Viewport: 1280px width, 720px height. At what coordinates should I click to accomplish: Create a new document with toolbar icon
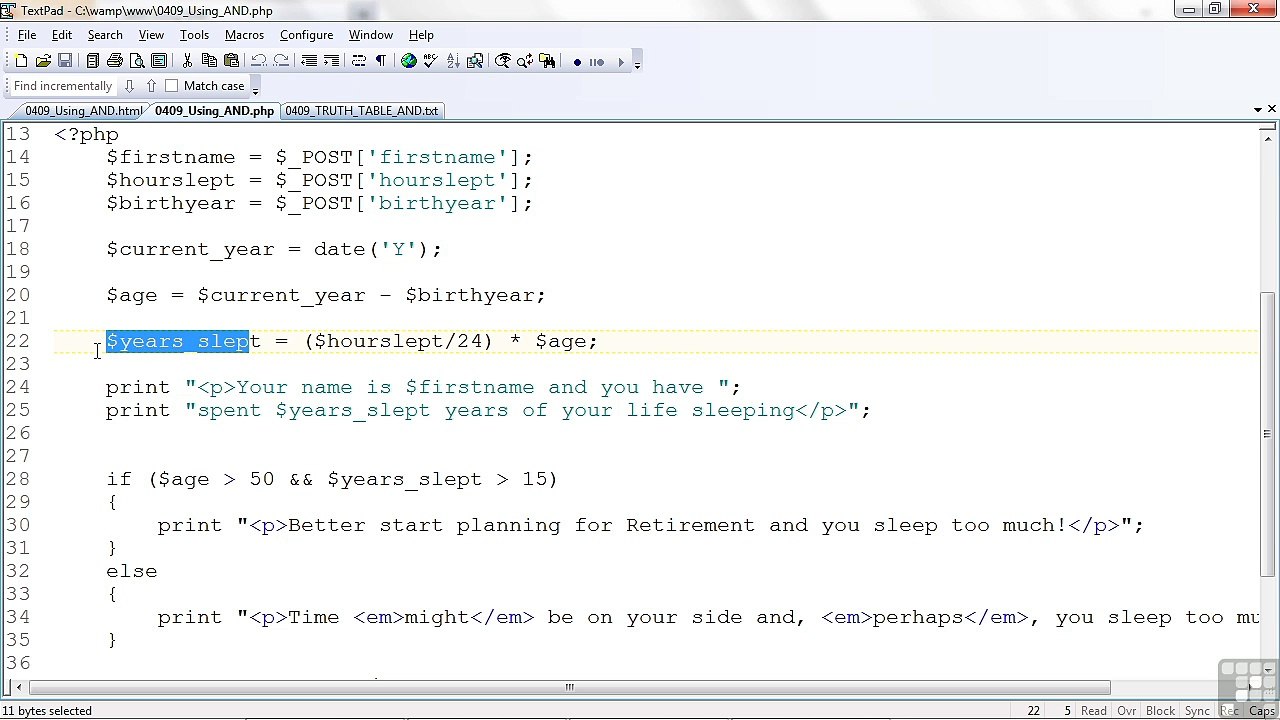click(21, 61)
